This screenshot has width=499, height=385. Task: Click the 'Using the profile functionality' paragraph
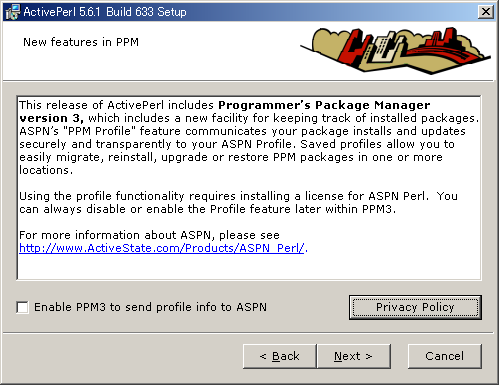238,202
